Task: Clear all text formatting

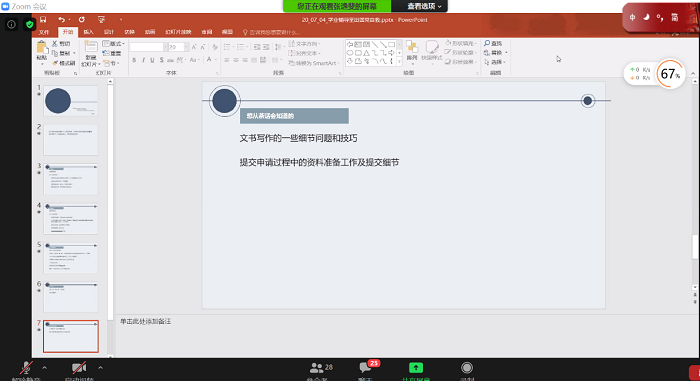Action: pyautogui.click(x=215, y=47)
